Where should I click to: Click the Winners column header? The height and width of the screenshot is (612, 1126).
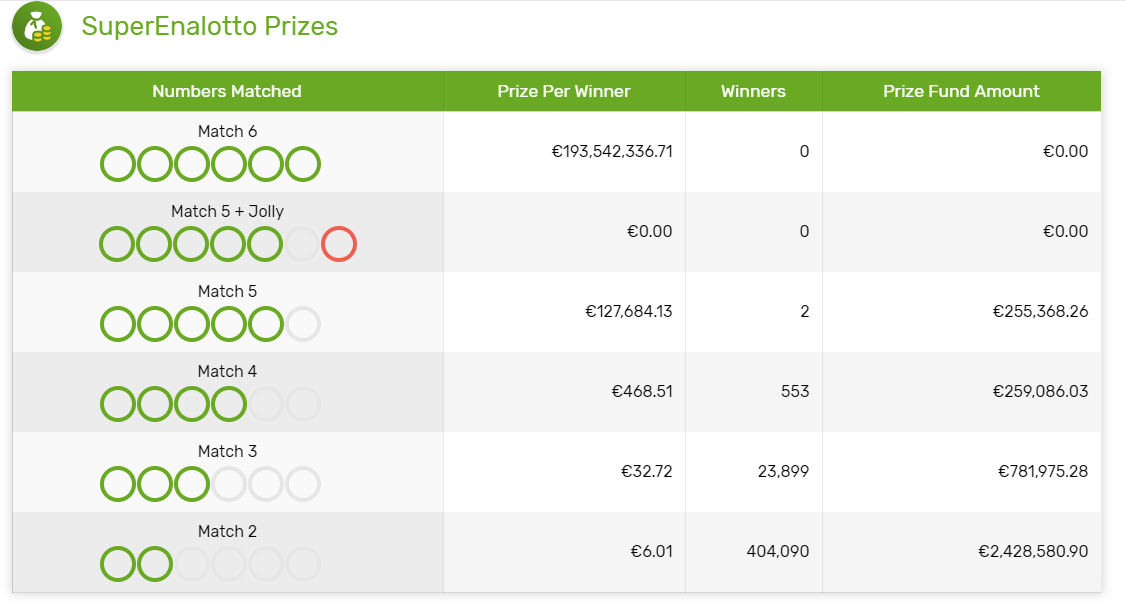pyautogui.click(x=753, y=91)
